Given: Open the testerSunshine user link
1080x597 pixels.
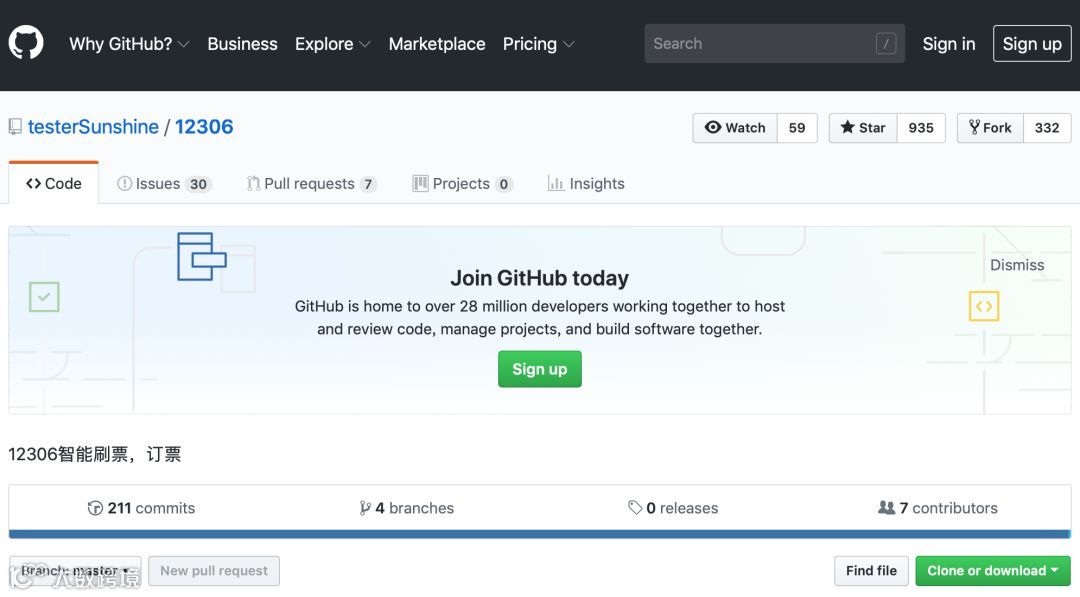Looking at the screenshot, I should 93,127.
